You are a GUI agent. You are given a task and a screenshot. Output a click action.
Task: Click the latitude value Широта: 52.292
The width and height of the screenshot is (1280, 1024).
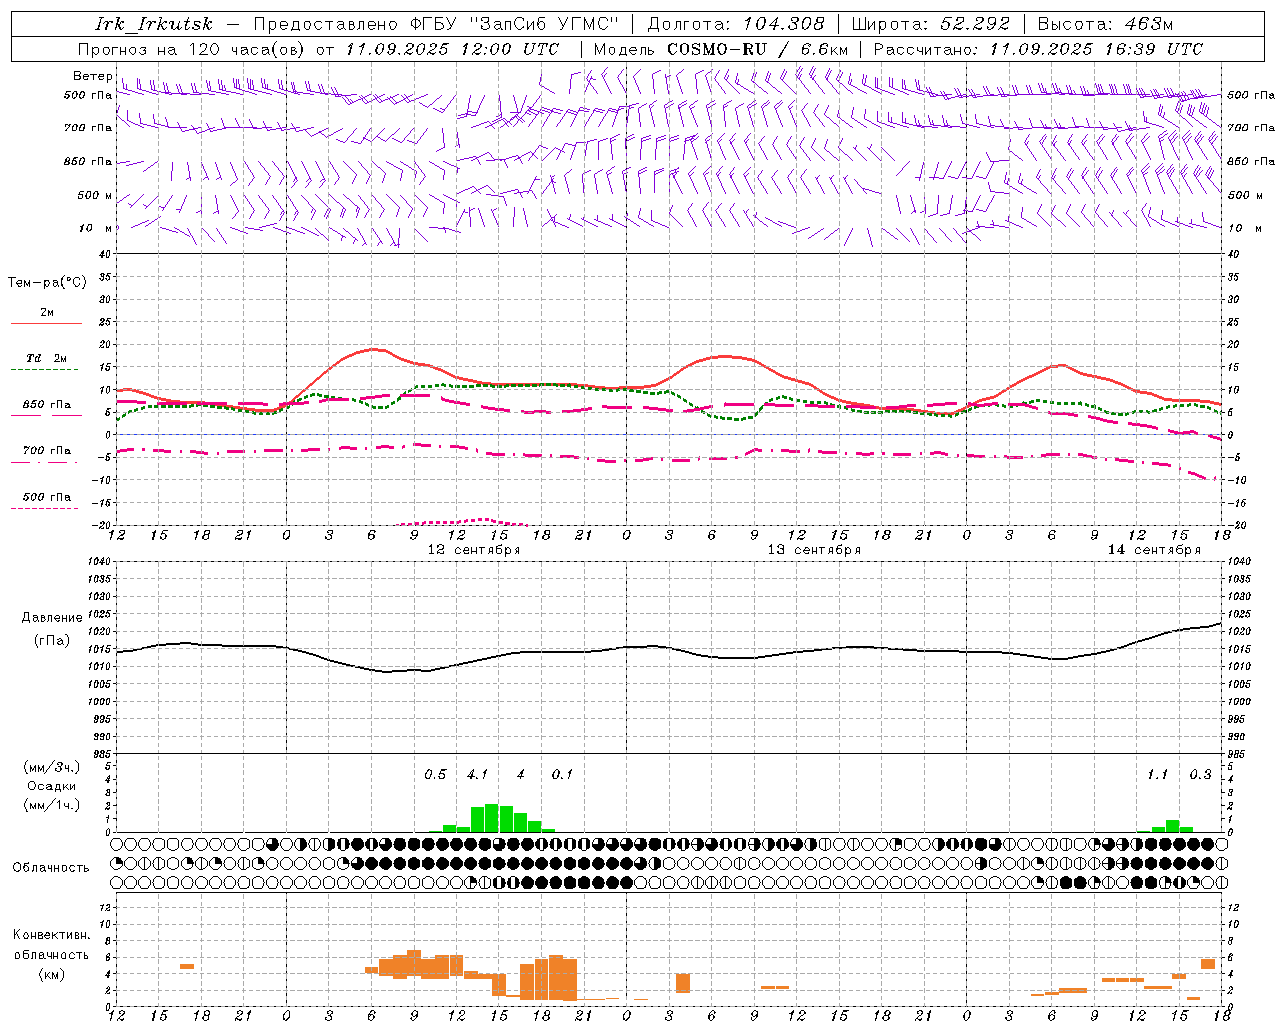pos(931,24)
